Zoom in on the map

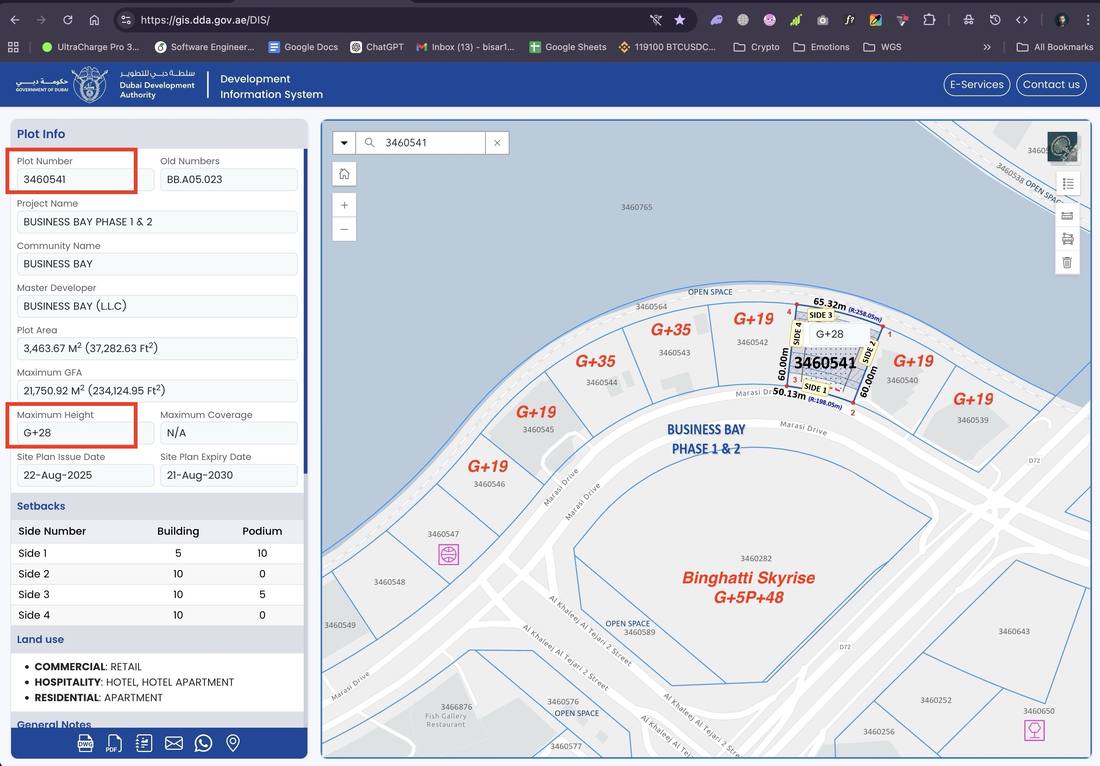pos(344,206)
